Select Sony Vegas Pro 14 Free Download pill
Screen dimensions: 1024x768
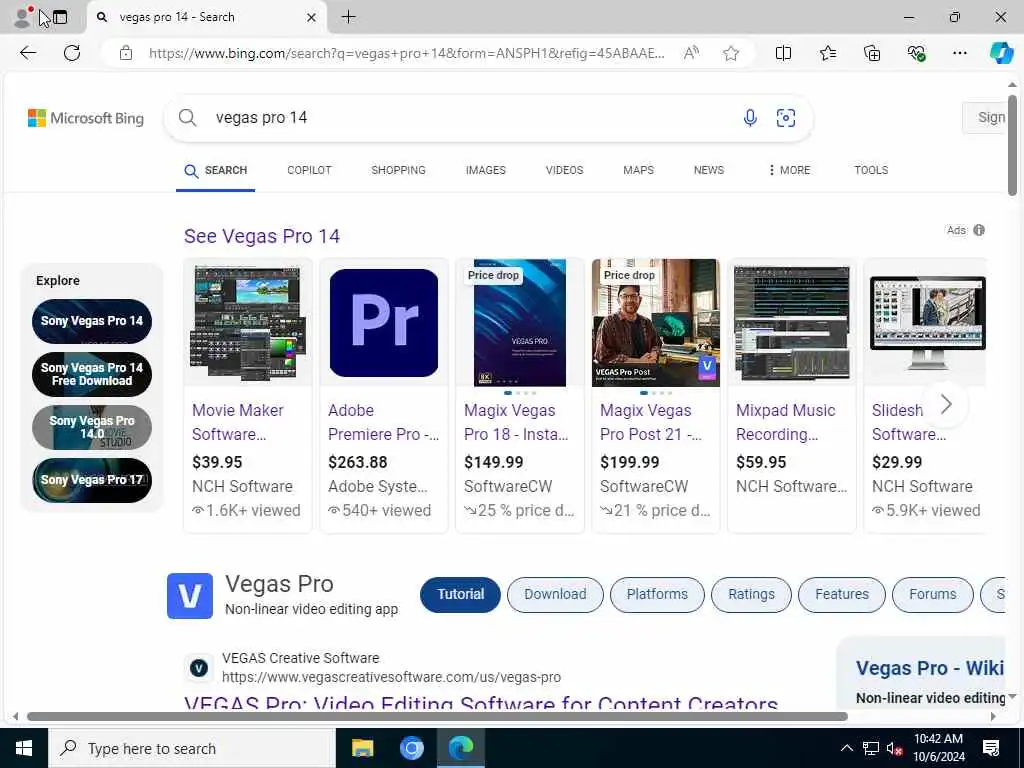tap(92, 374)
